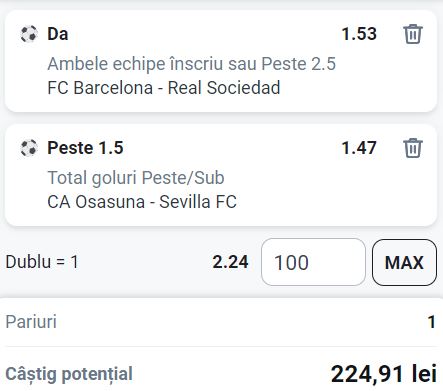The height and width of the screenshot is (391, 443).
Task: Click the Total goluri Peste/Sub market label
Action: pyautogui.click(x=136, y=178)
